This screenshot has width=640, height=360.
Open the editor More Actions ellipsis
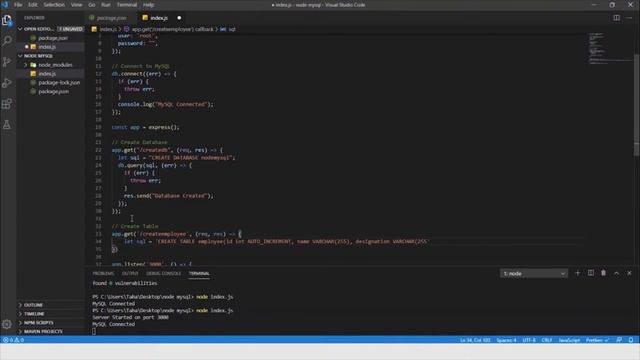pyautogui.click(x=629, y=18)
